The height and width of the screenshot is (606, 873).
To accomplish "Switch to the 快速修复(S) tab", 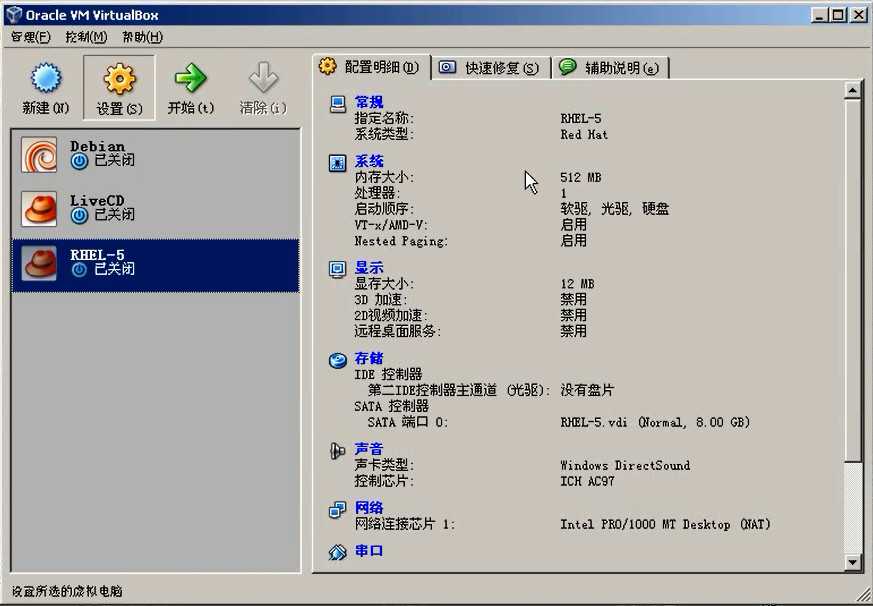I will point(492,68).
